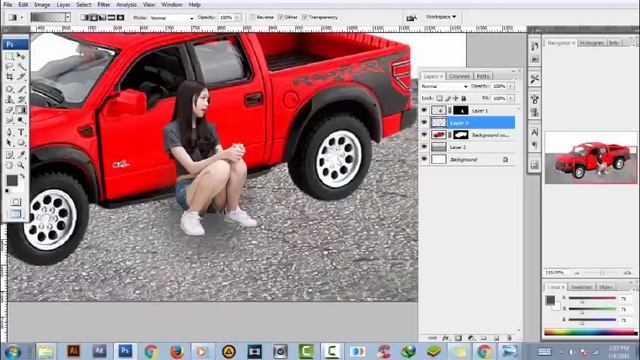Click the Layer 1 mask thumbnail
Viewport: 640px width, 360px height.
(460, 111)
